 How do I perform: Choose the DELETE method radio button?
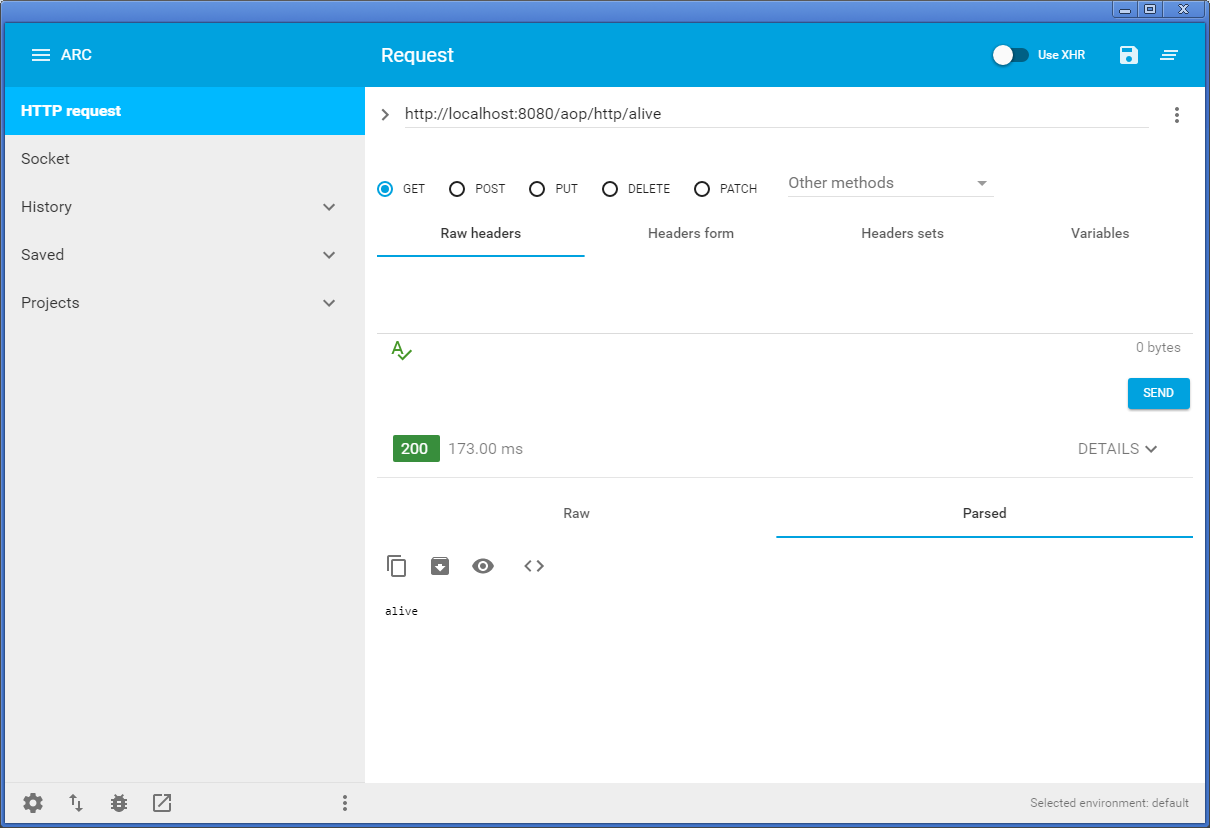(x=610, y=189)
